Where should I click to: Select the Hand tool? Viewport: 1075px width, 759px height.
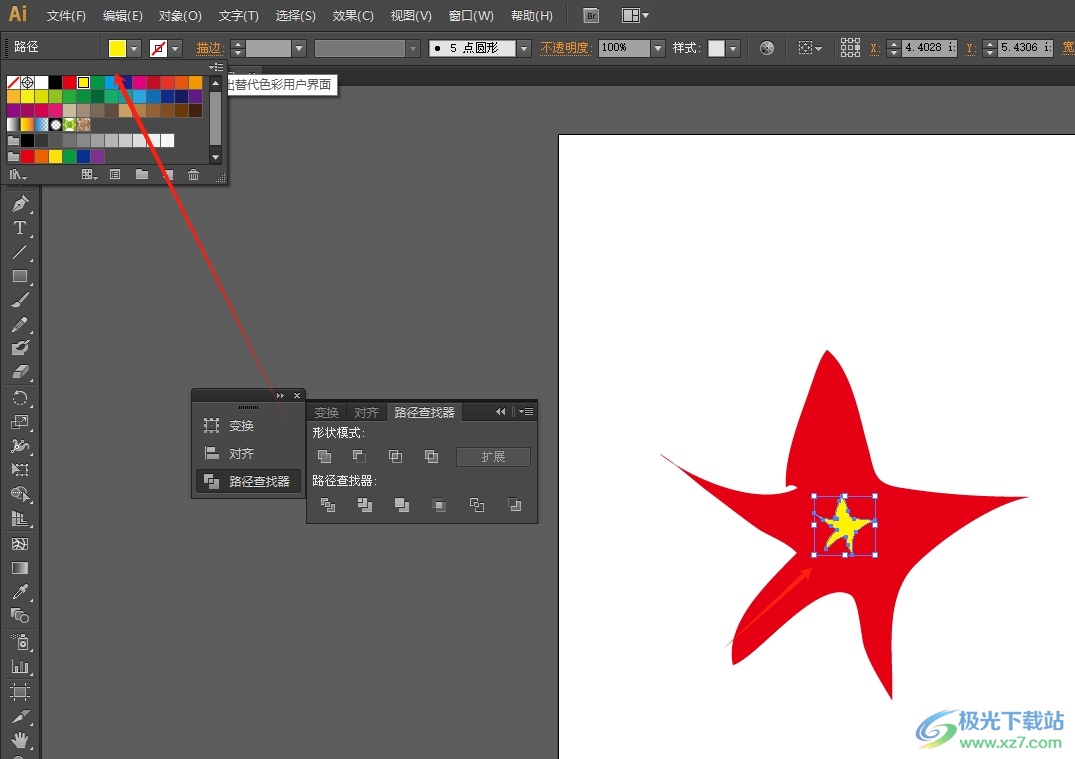click(20, 740)
